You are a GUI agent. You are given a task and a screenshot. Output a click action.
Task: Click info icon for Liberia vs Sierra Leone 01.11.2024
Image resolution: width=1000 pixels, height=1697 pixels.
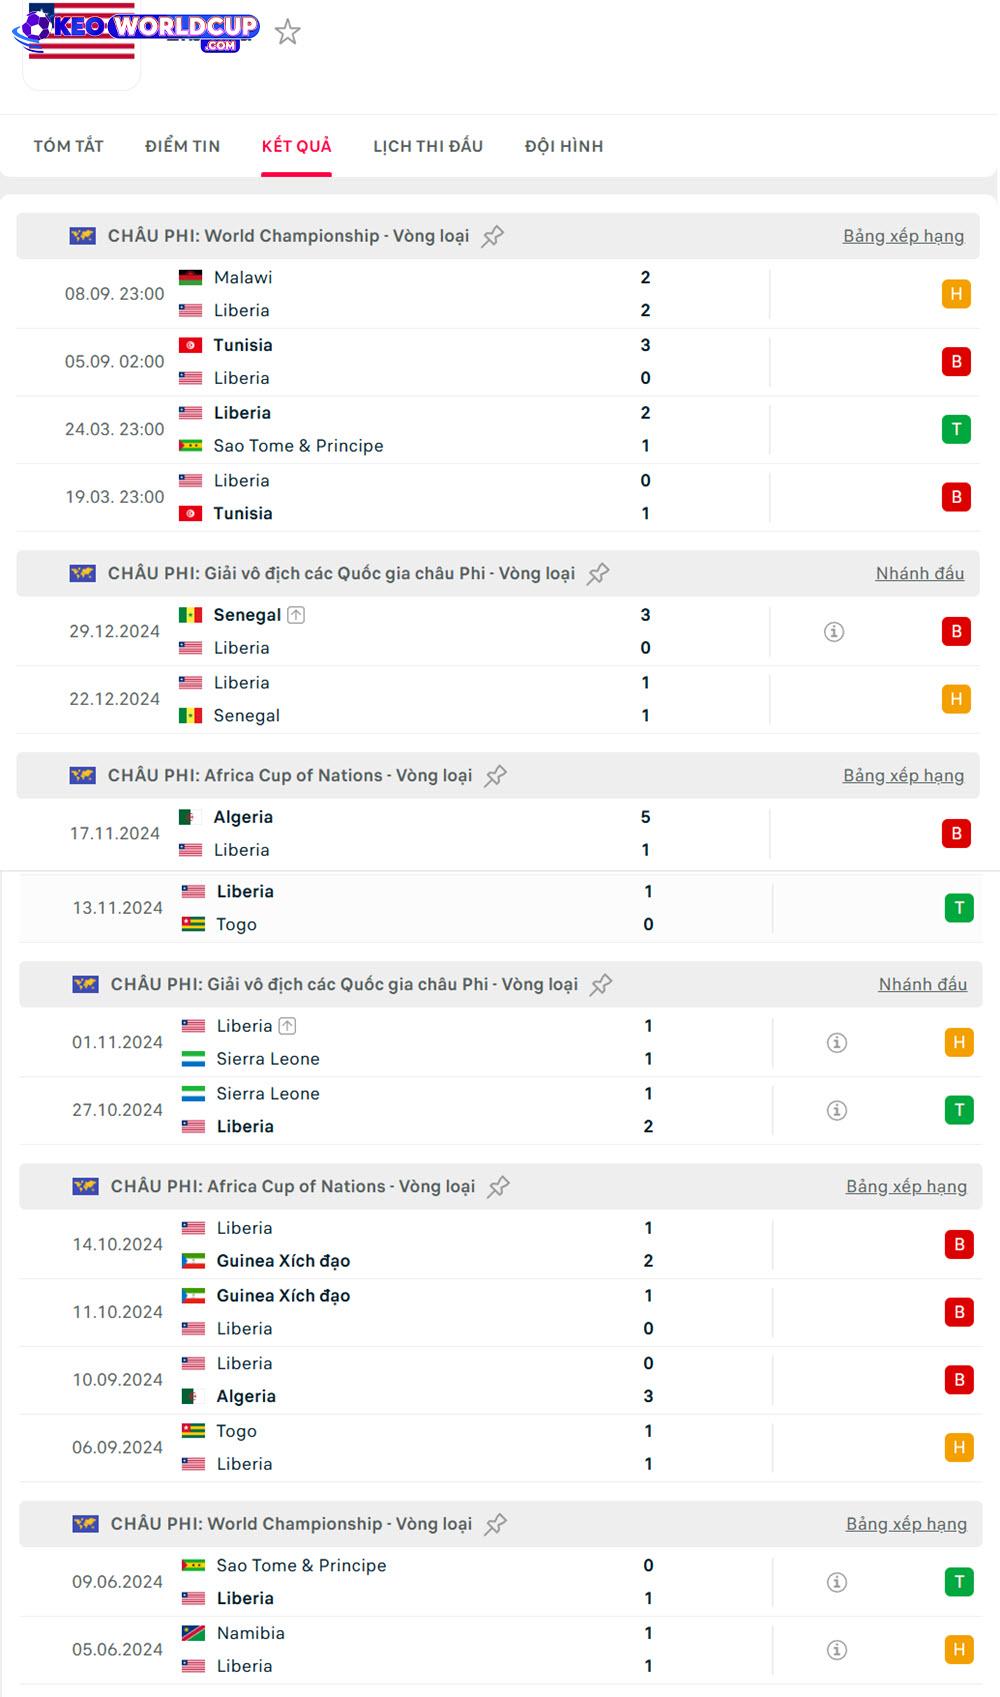[837, 1043]
